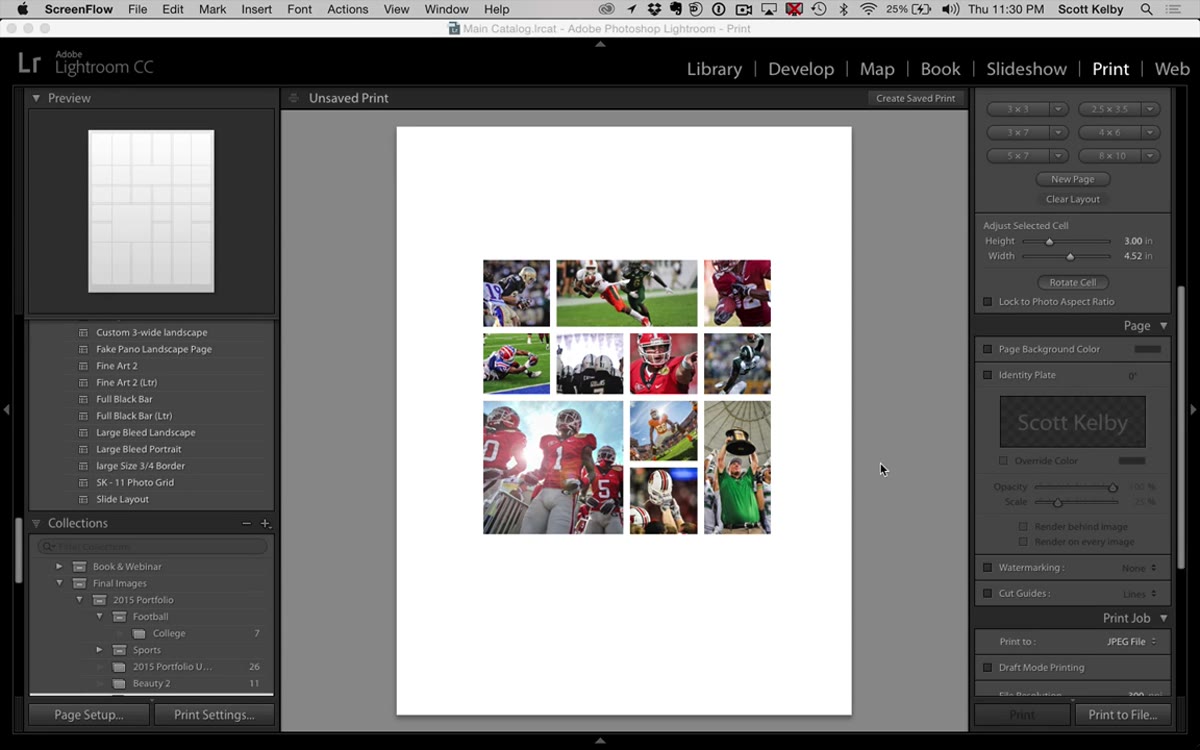
Task: Click the Lightroom Lr logo
Action: 29,63
